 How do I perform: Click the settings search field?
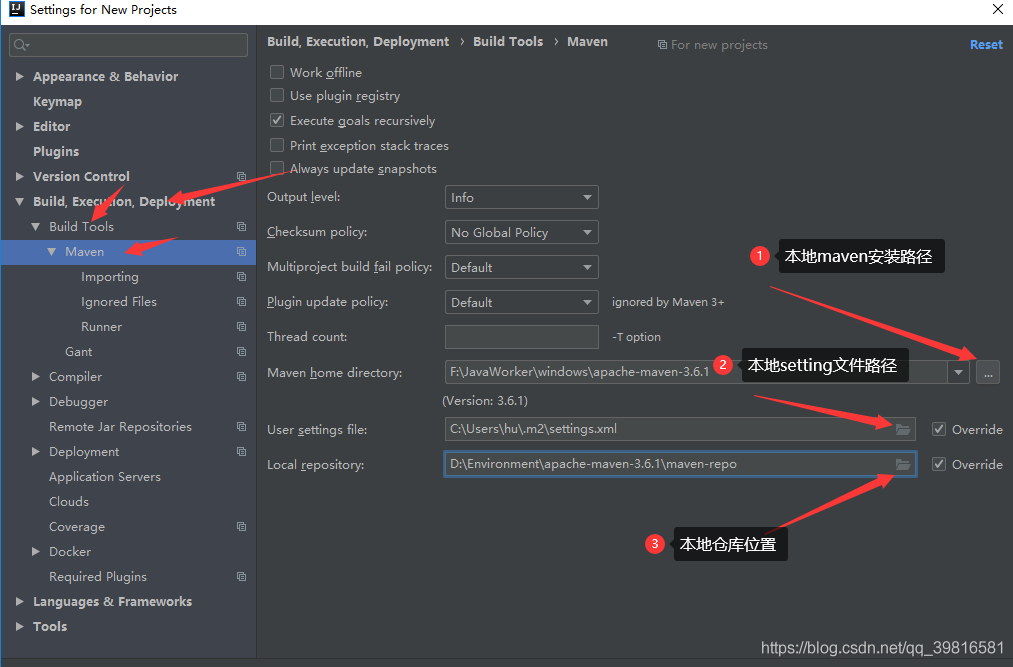[x=129, y=45]
